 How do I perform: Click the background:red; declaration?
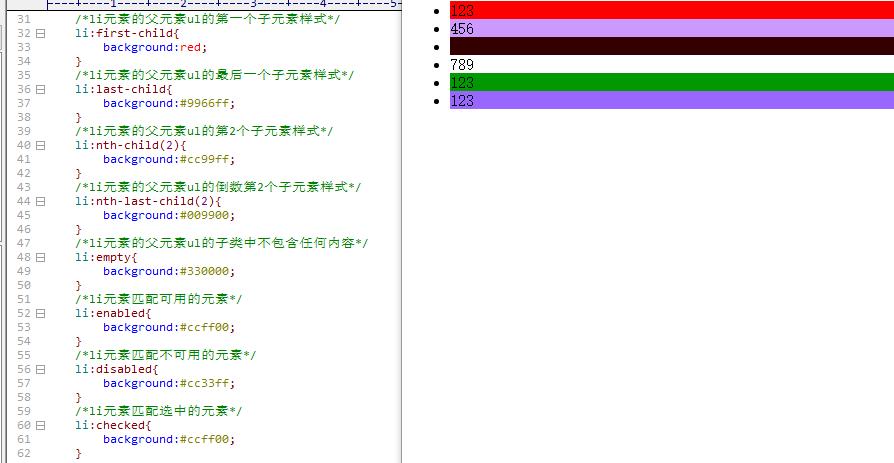tap(155, 47)
